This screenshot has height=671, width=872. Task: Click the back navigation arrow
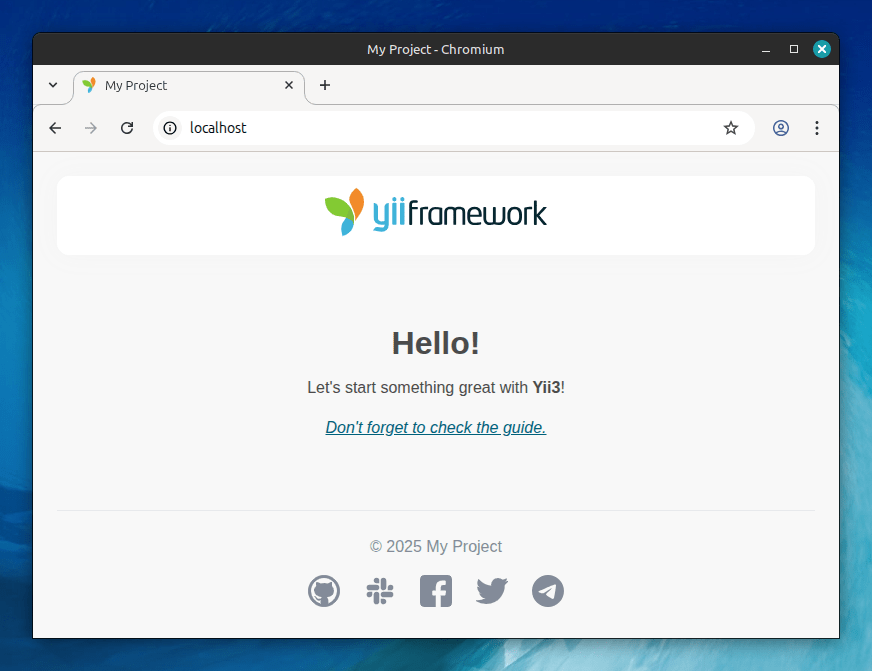pyautogui.click(x=55, y=128)
